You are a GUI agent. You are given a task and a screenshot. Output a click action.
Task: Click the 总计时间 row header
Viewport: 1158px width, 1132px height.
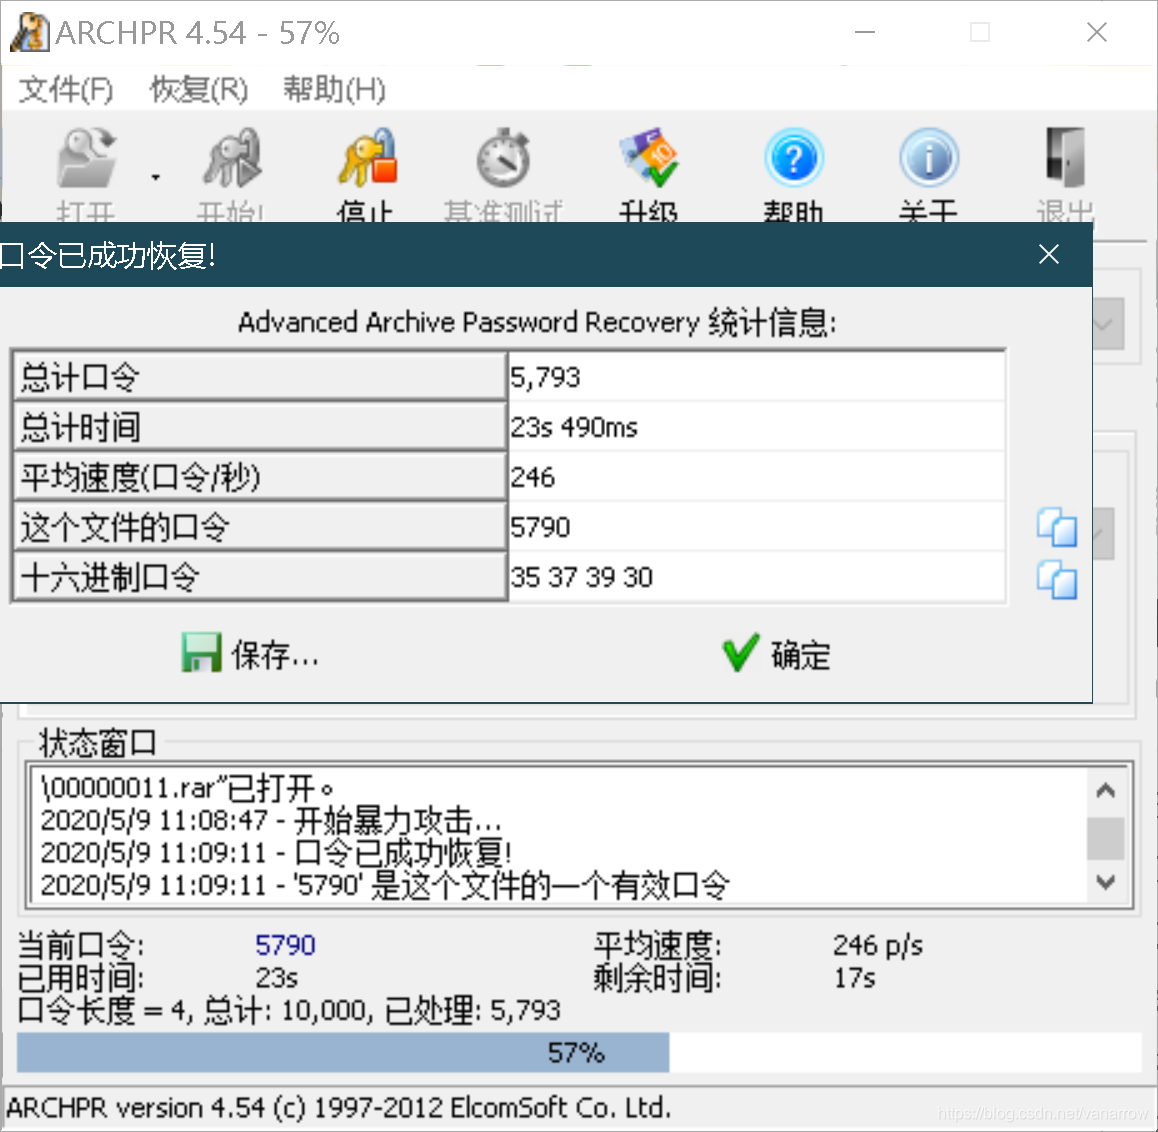[x=260, y=427]
